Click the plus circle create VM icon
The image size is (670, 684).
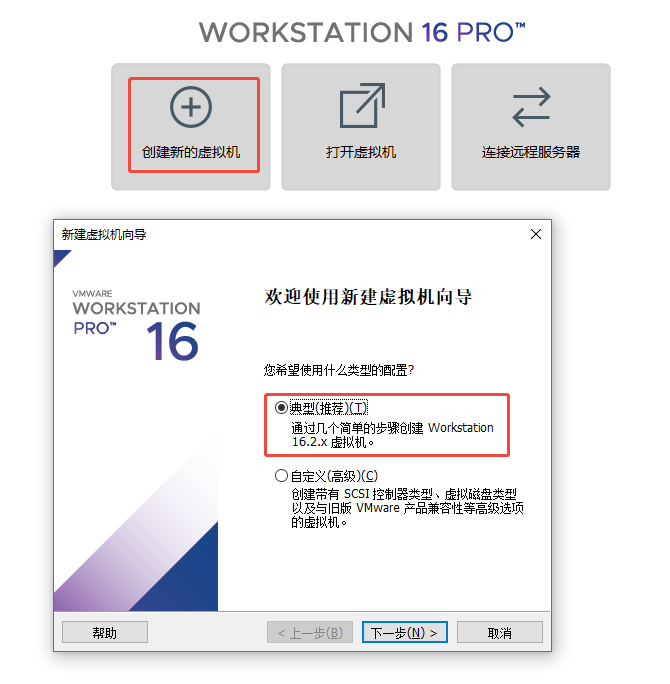click(x=191, y=107)
